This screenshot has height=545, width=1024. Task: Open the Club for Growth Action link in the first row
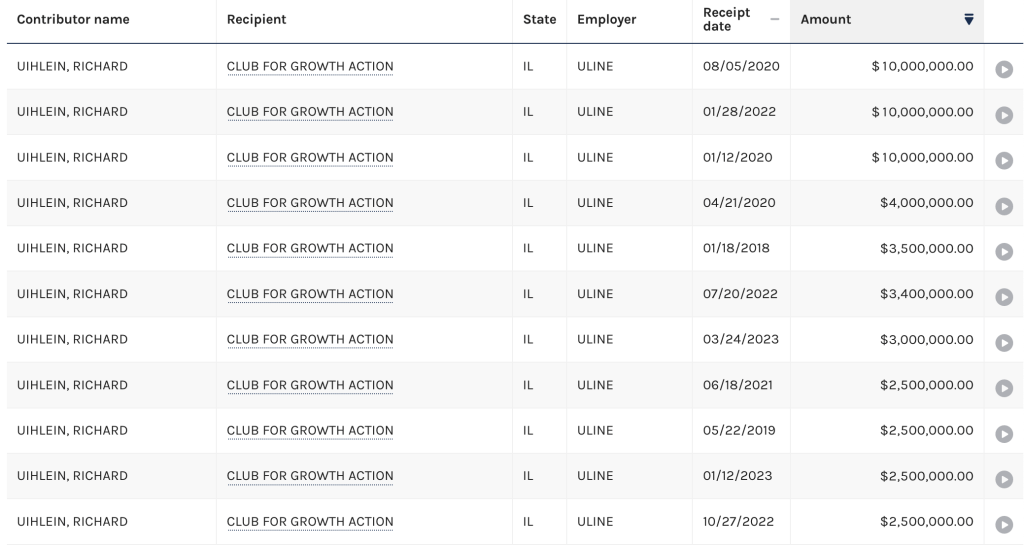click(x=310, y=67)
